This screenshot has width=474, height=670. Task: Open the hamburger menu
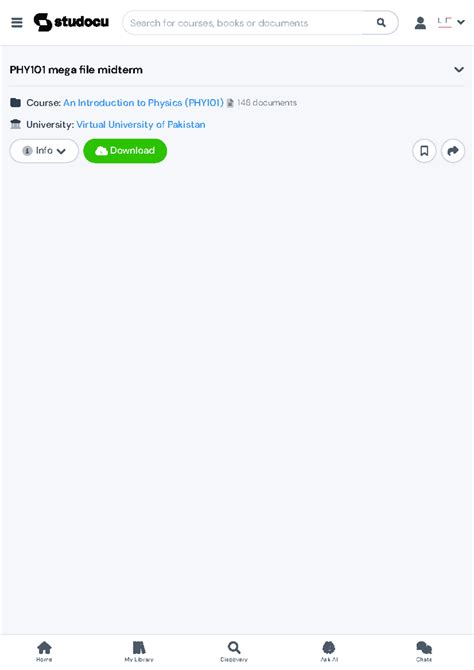coord(17,22)
